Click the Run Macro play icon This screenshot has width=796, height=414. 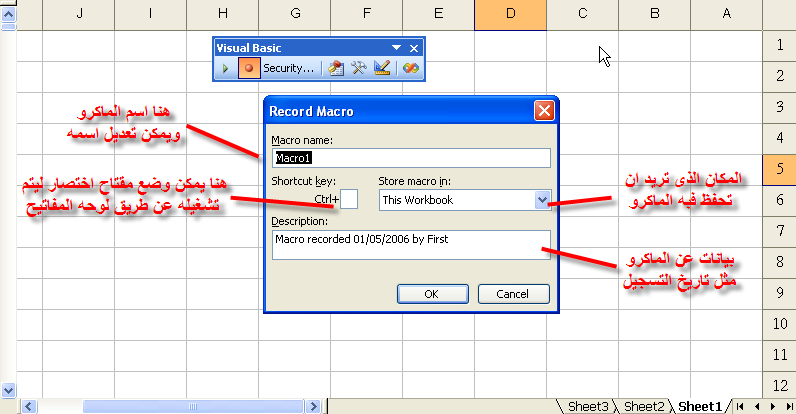click(225, 68)
